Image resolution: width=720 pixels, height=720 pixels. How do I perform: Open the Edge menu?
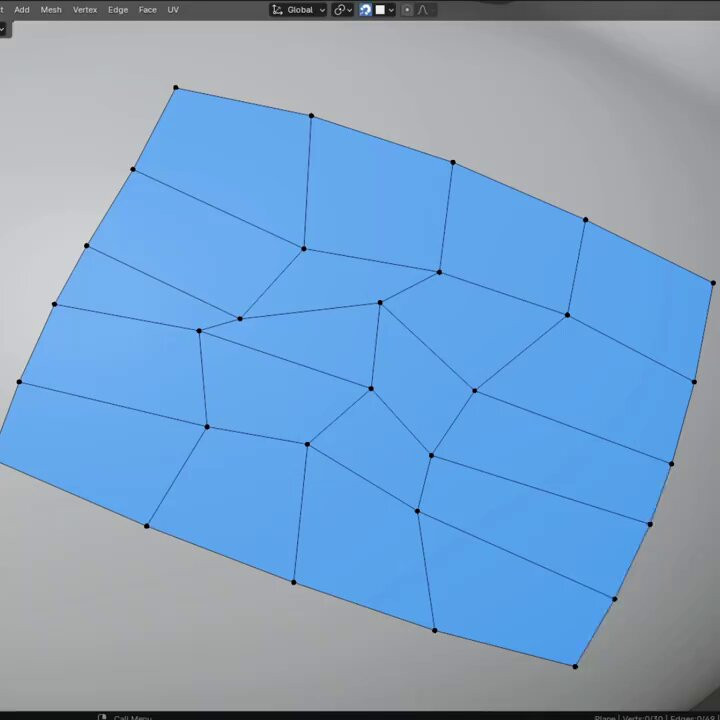click(x=118, y=10)
